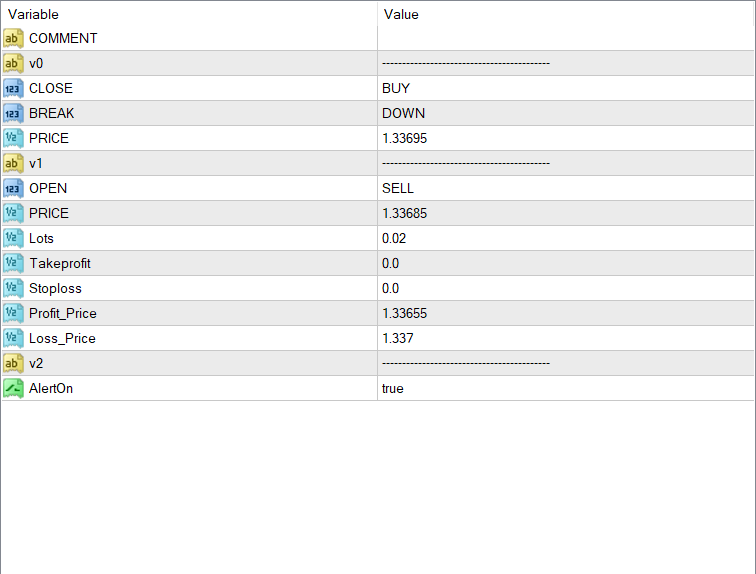This screenshot has width=756, height=574.
Task: Click the double-type icon beside Stoploss
Action: click(x=13, y=288)
